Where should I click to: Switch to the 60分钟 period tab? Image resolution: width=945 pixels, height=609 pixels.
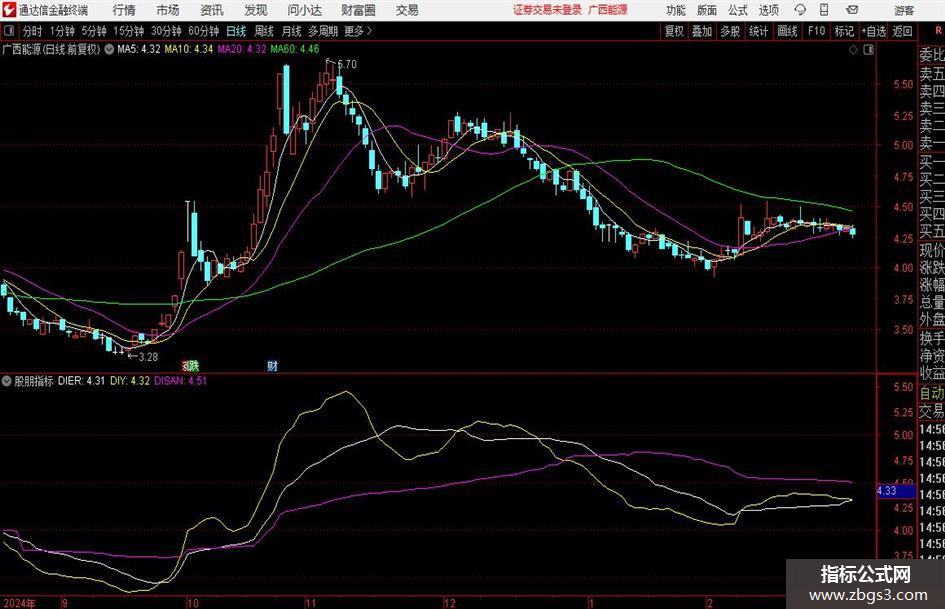(204, 31)
